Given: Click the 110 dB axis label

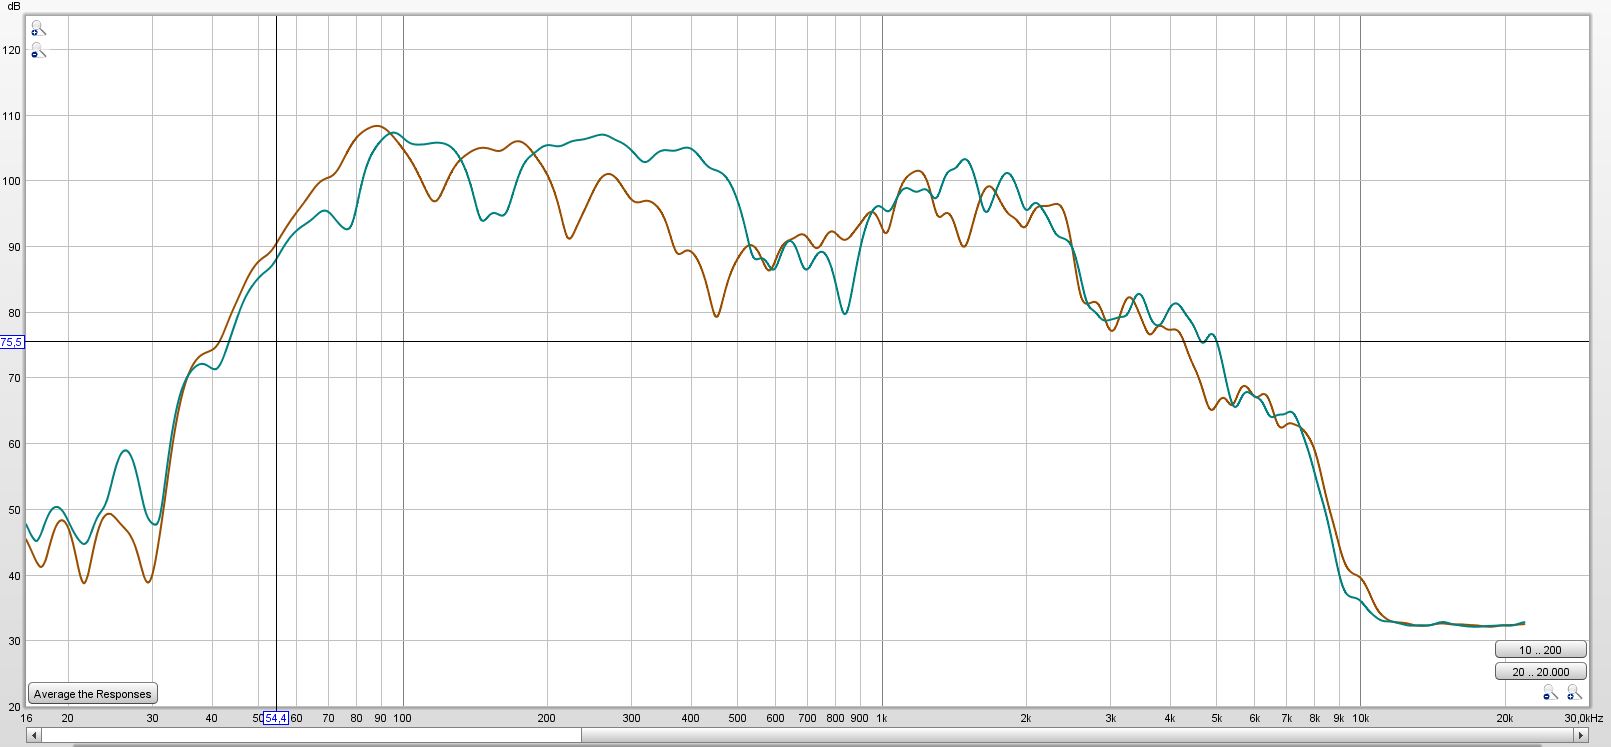Looking at the screenshot, I should [11, 116].
